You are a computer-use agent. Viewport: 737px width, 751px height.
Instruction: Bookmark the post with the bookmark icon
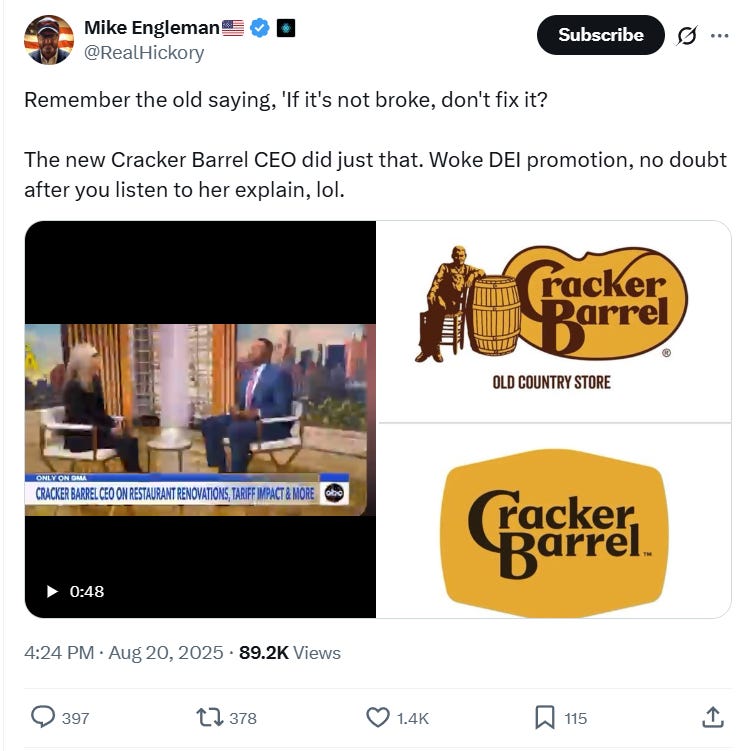click(x=544, y=717)
